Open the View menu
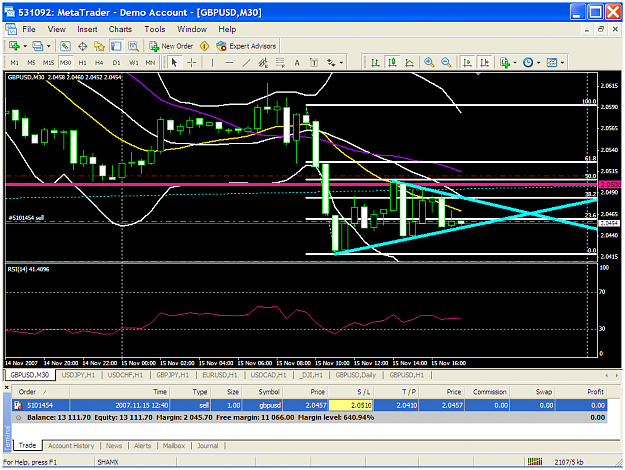The image size is (625, 470). [x=57, y=29]
